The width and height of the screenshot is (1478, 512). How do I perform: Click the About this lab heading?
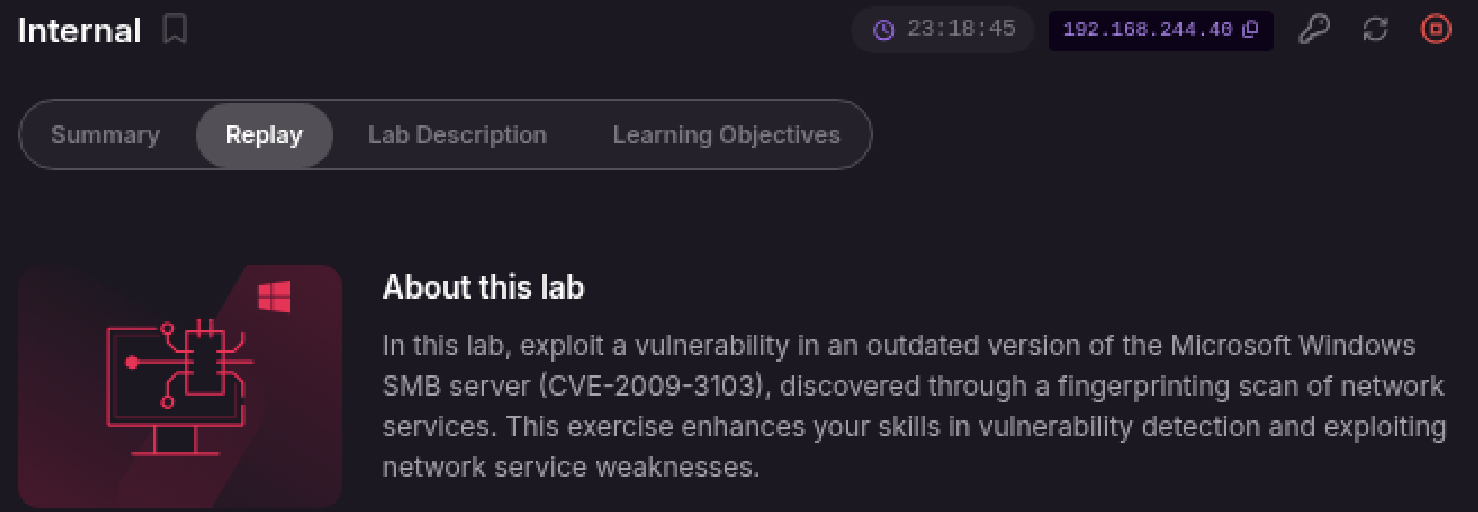pyautogui.click(x=483, y=288)
